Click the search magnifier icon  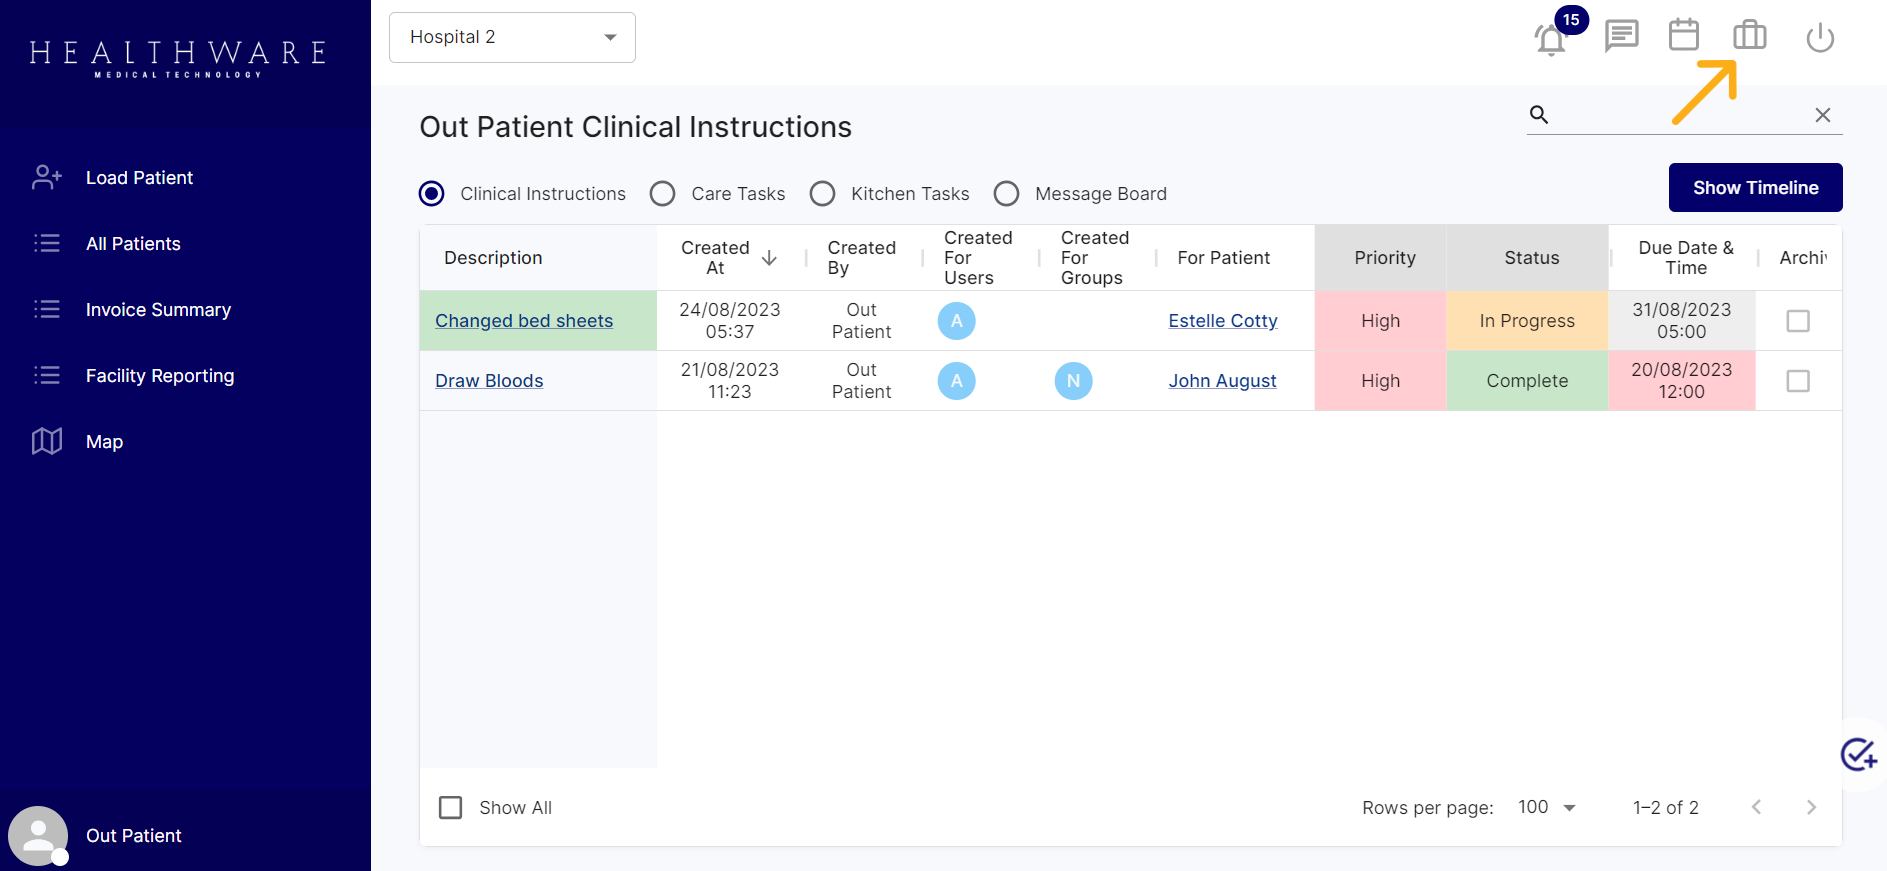[1539, 115]
